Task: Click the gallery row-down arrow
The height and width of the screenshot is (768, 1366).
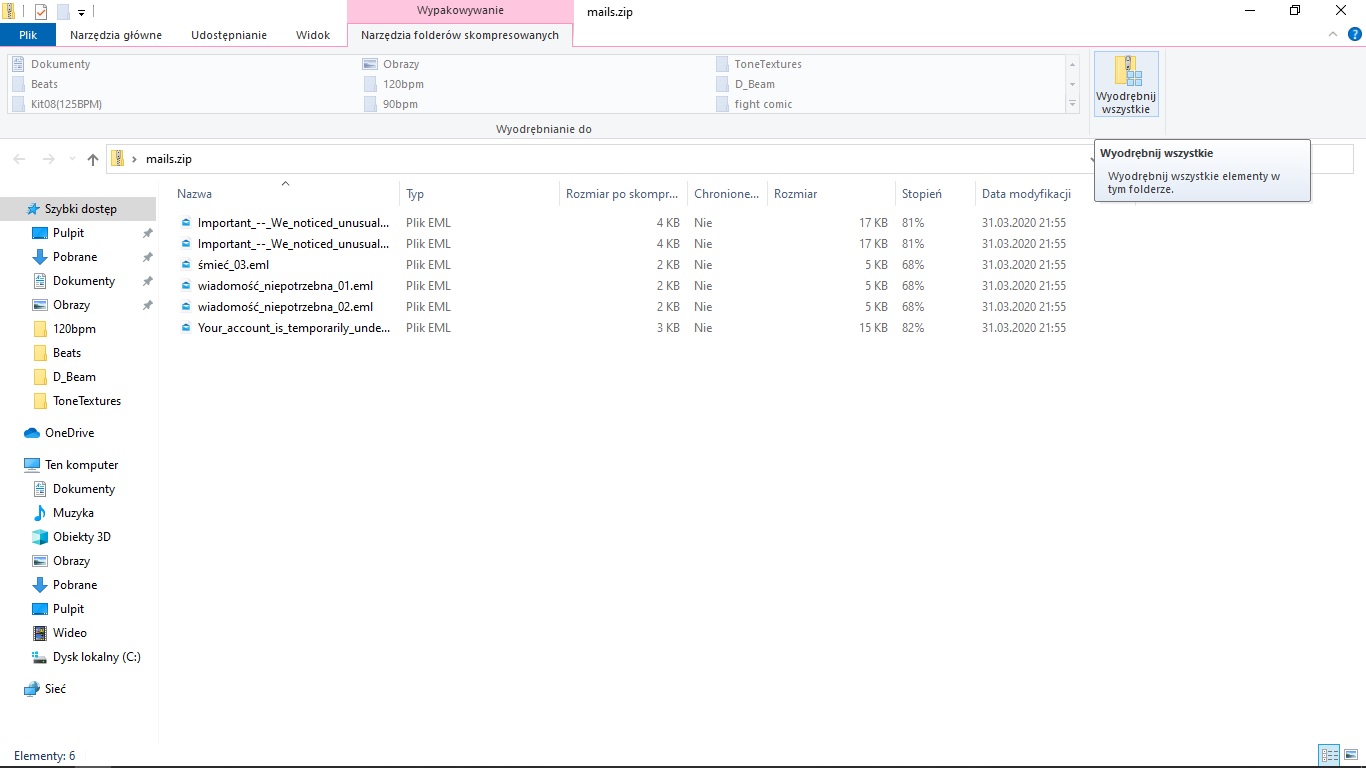Action: point(1072,84)
